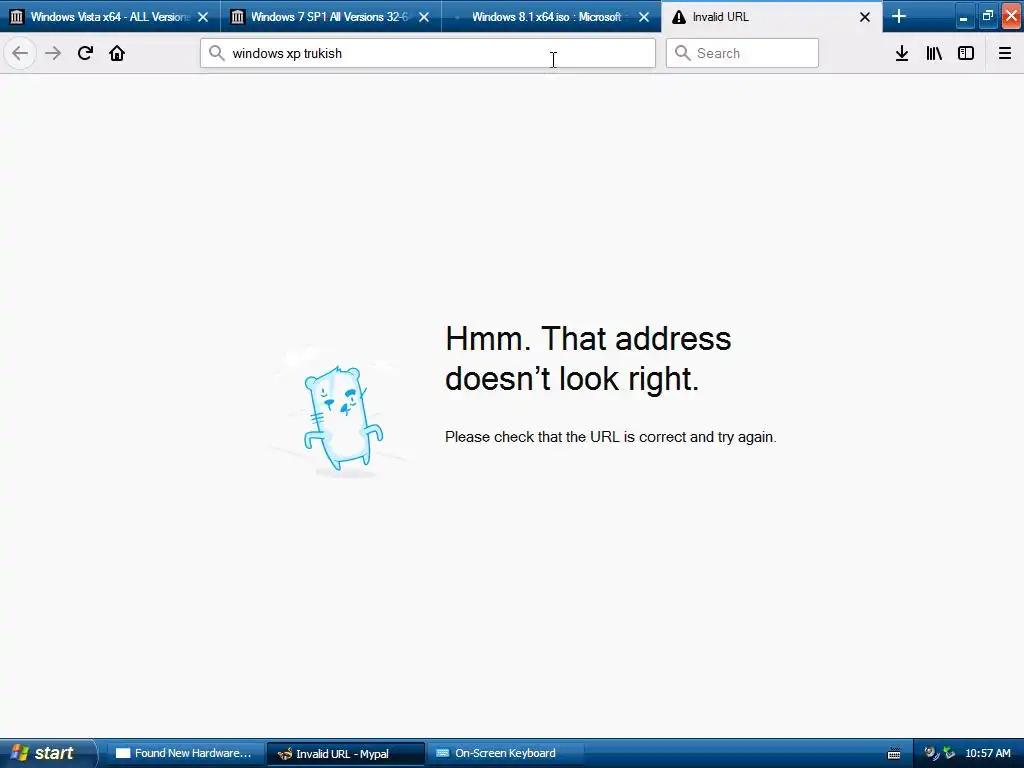Click the 'Hmm. That address doesn't look right.' heading
Image resolution: width=1024 pixels, height=768 pixels.
point(588,358)
